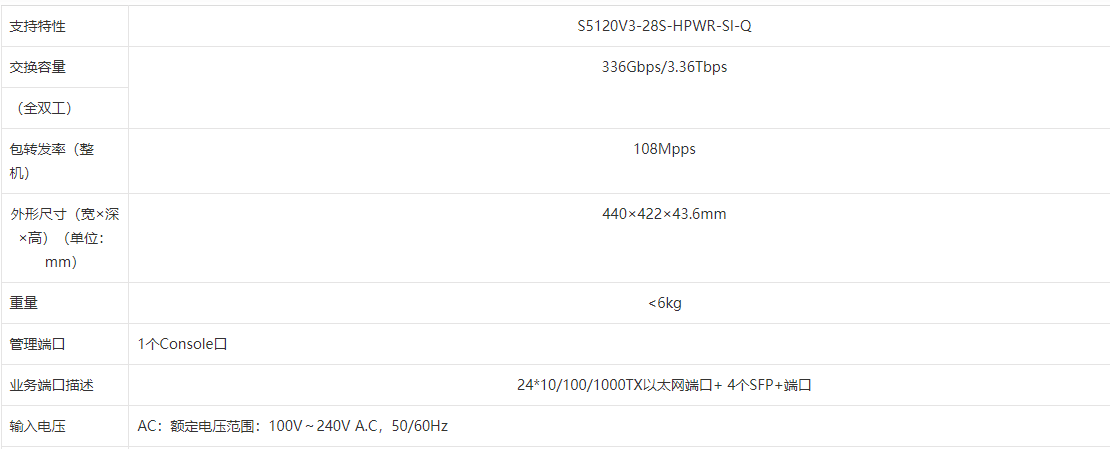Select the <6kg weight value
The width and height of the screenshot is (1110, 449).
coord(664,302)
